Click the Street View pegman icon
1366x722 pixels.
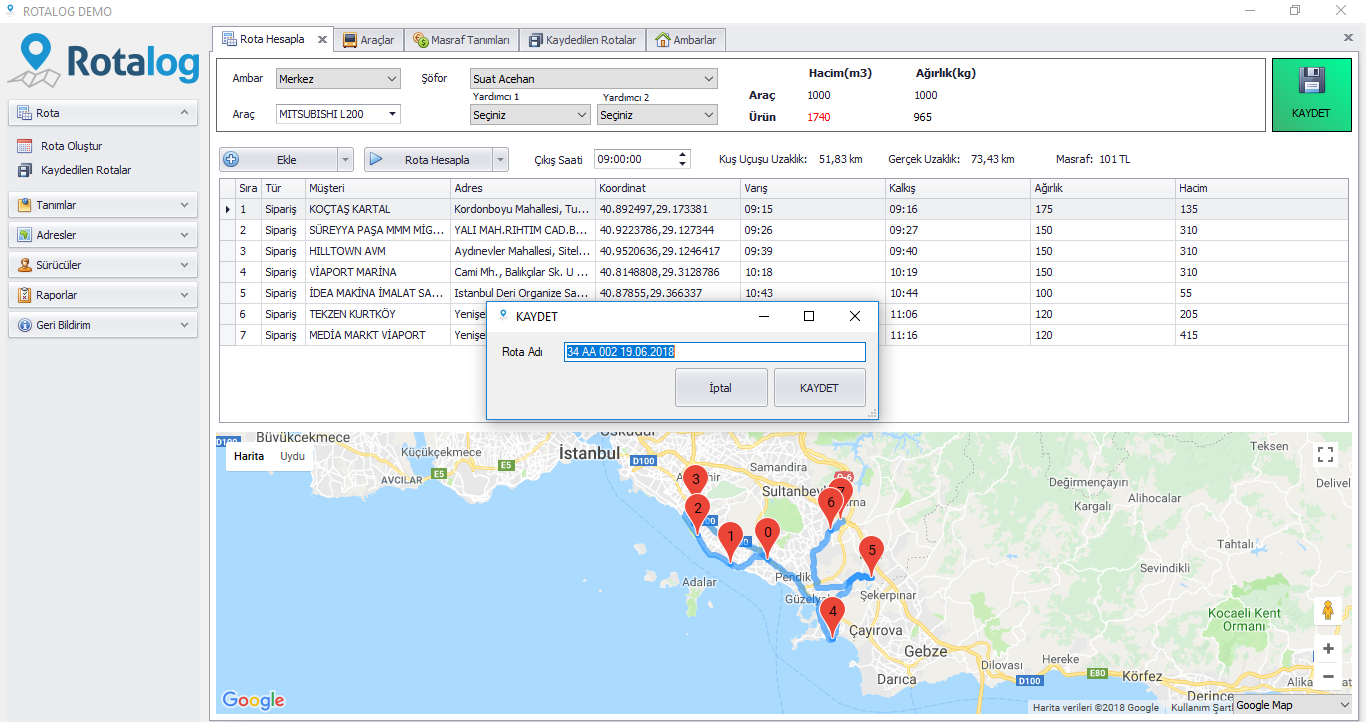1328,611
